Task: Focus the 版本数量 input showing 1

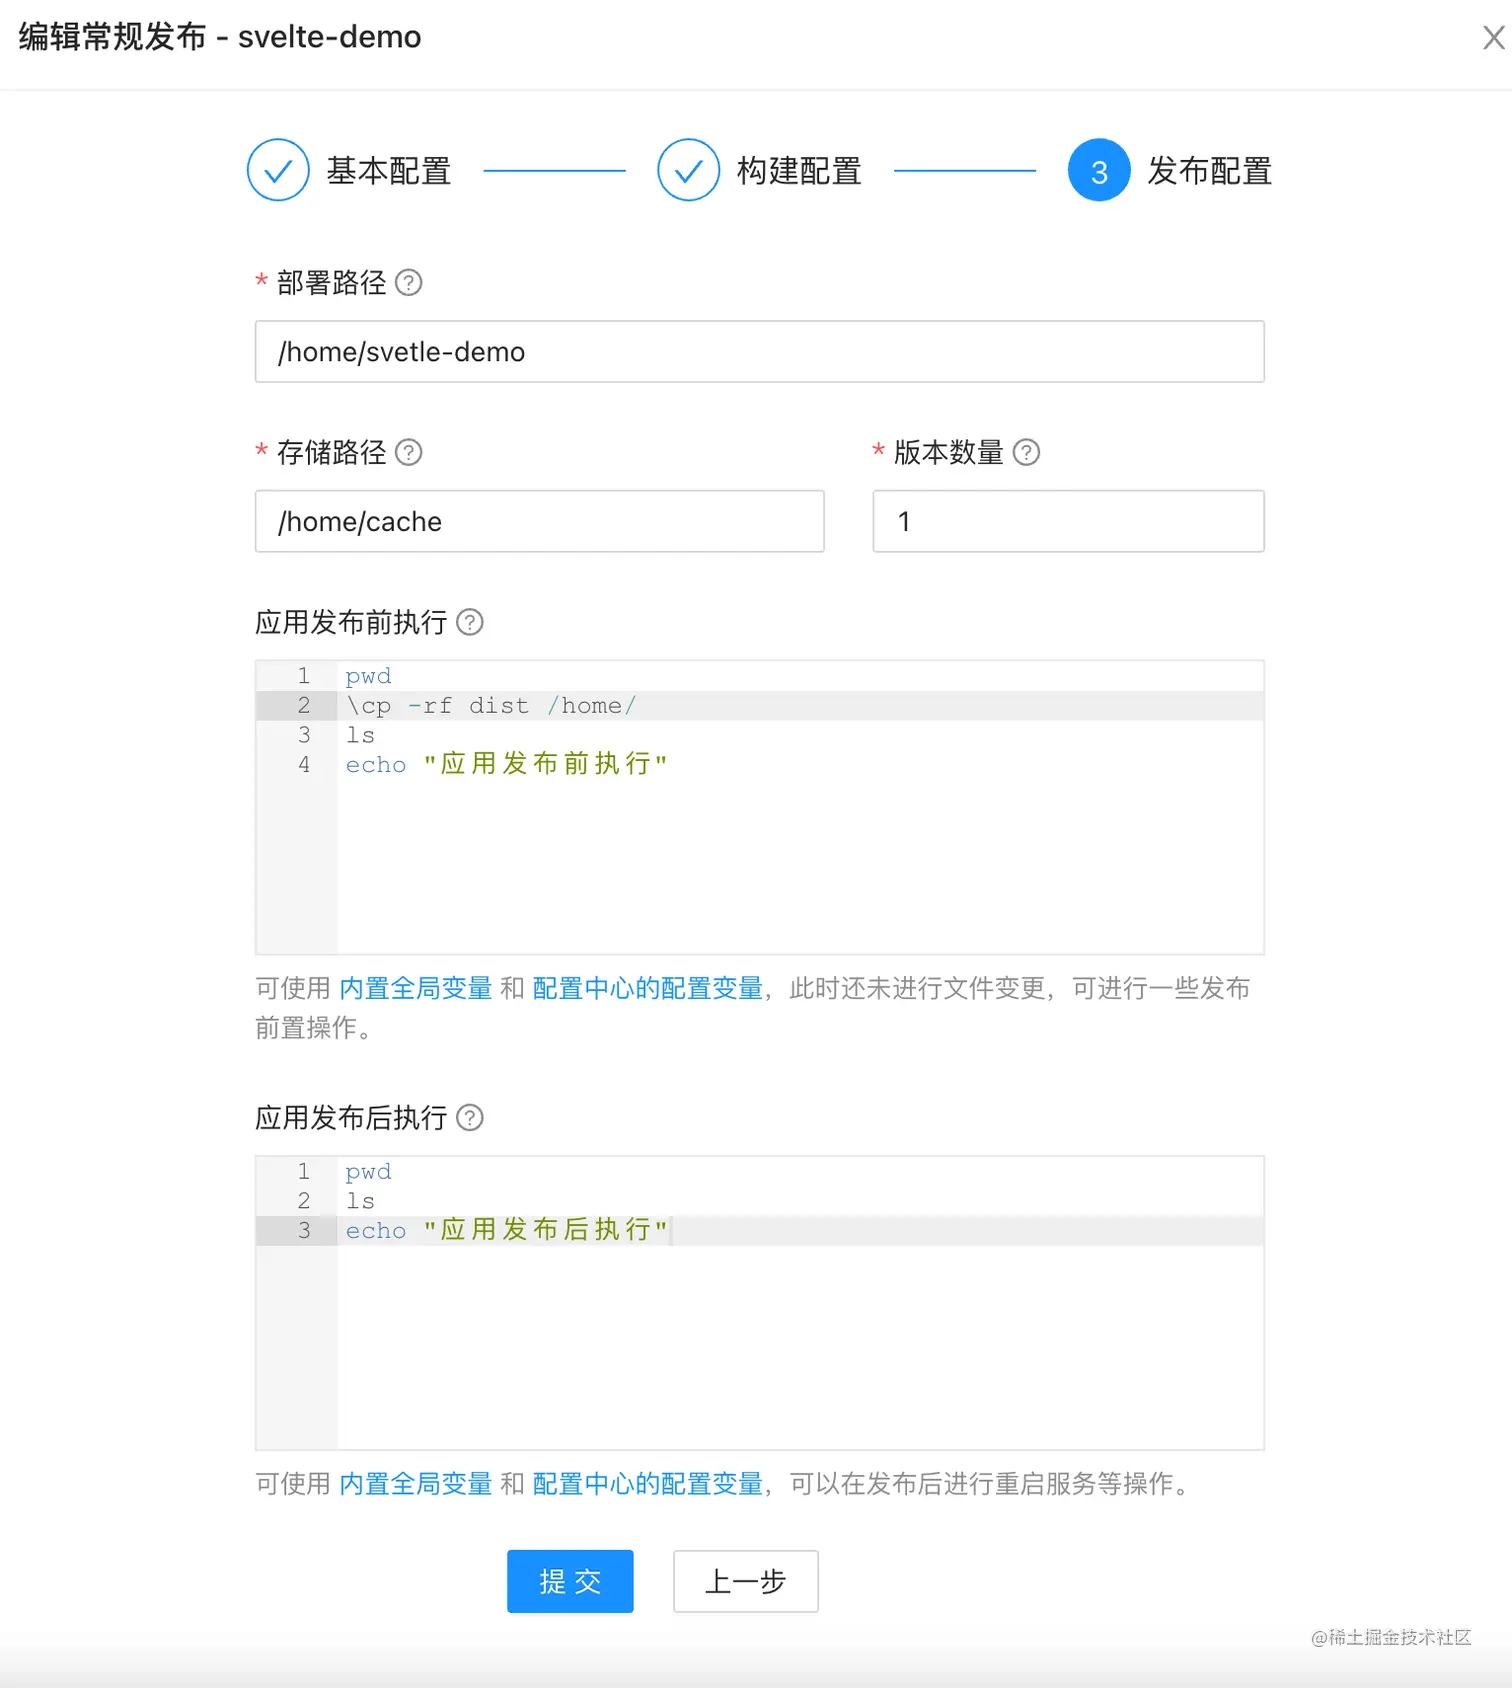Action: coord(1069,522)
